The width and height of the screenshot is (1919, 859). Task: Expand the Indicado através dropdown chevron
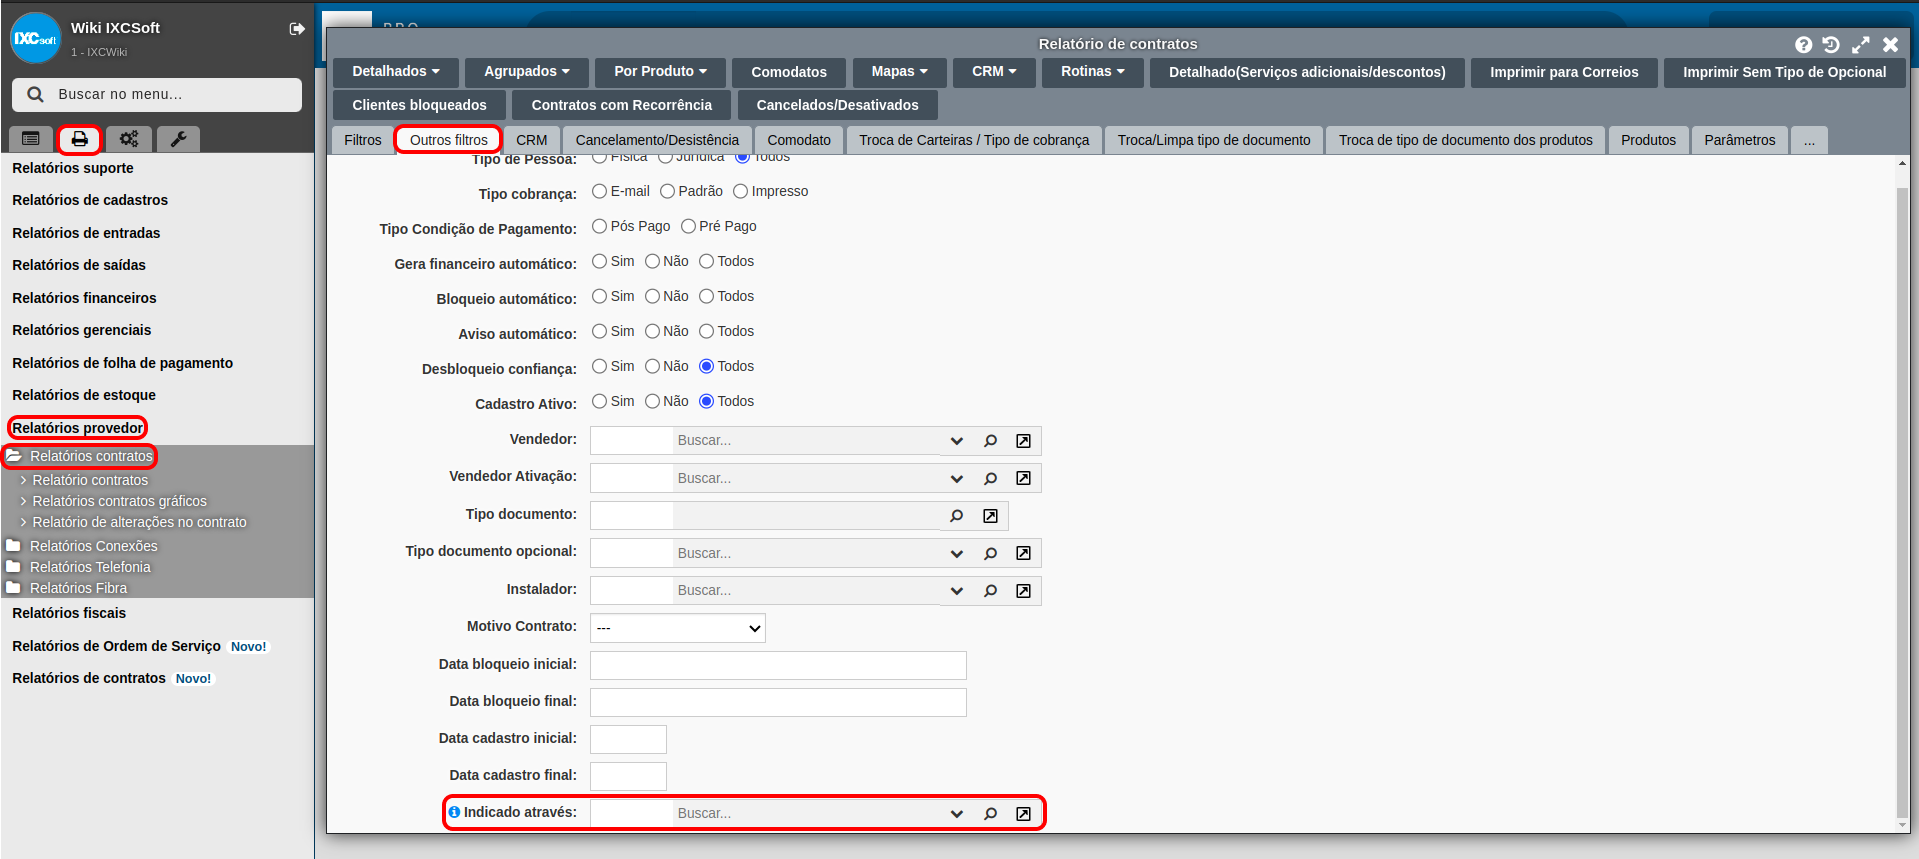click(956, 813)
